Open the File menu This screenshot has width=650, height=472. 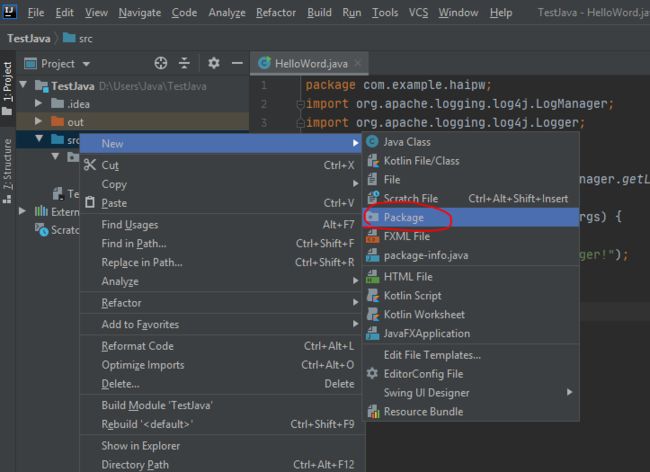coord(36,13)
